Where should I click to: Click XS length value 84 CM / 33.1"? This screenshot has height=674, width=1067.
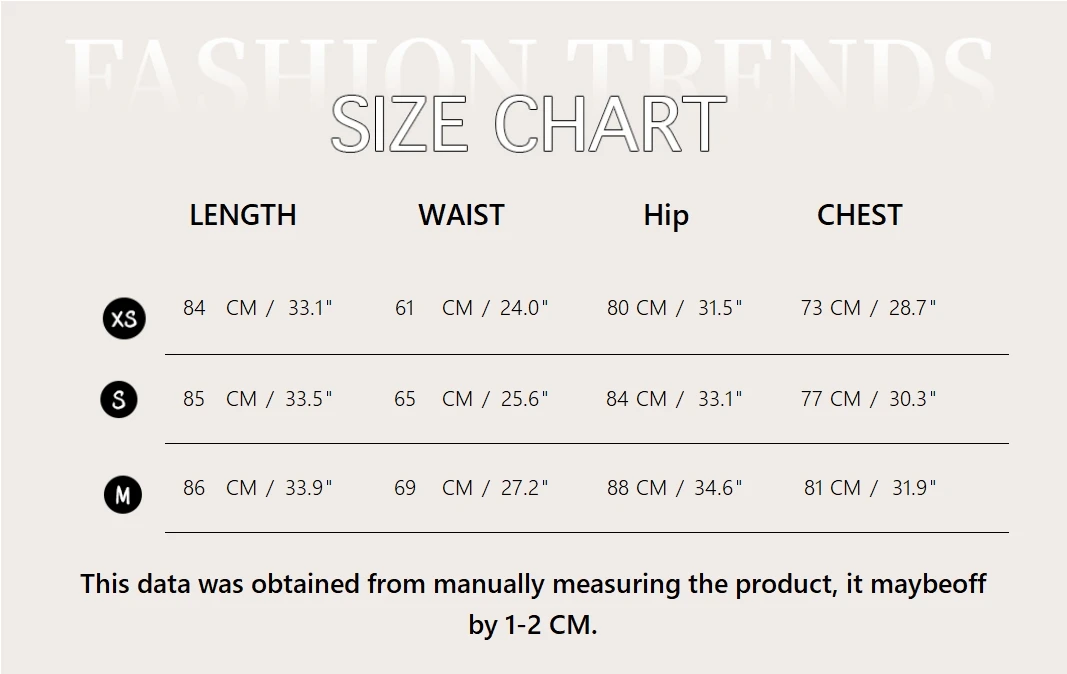(257, 308)
